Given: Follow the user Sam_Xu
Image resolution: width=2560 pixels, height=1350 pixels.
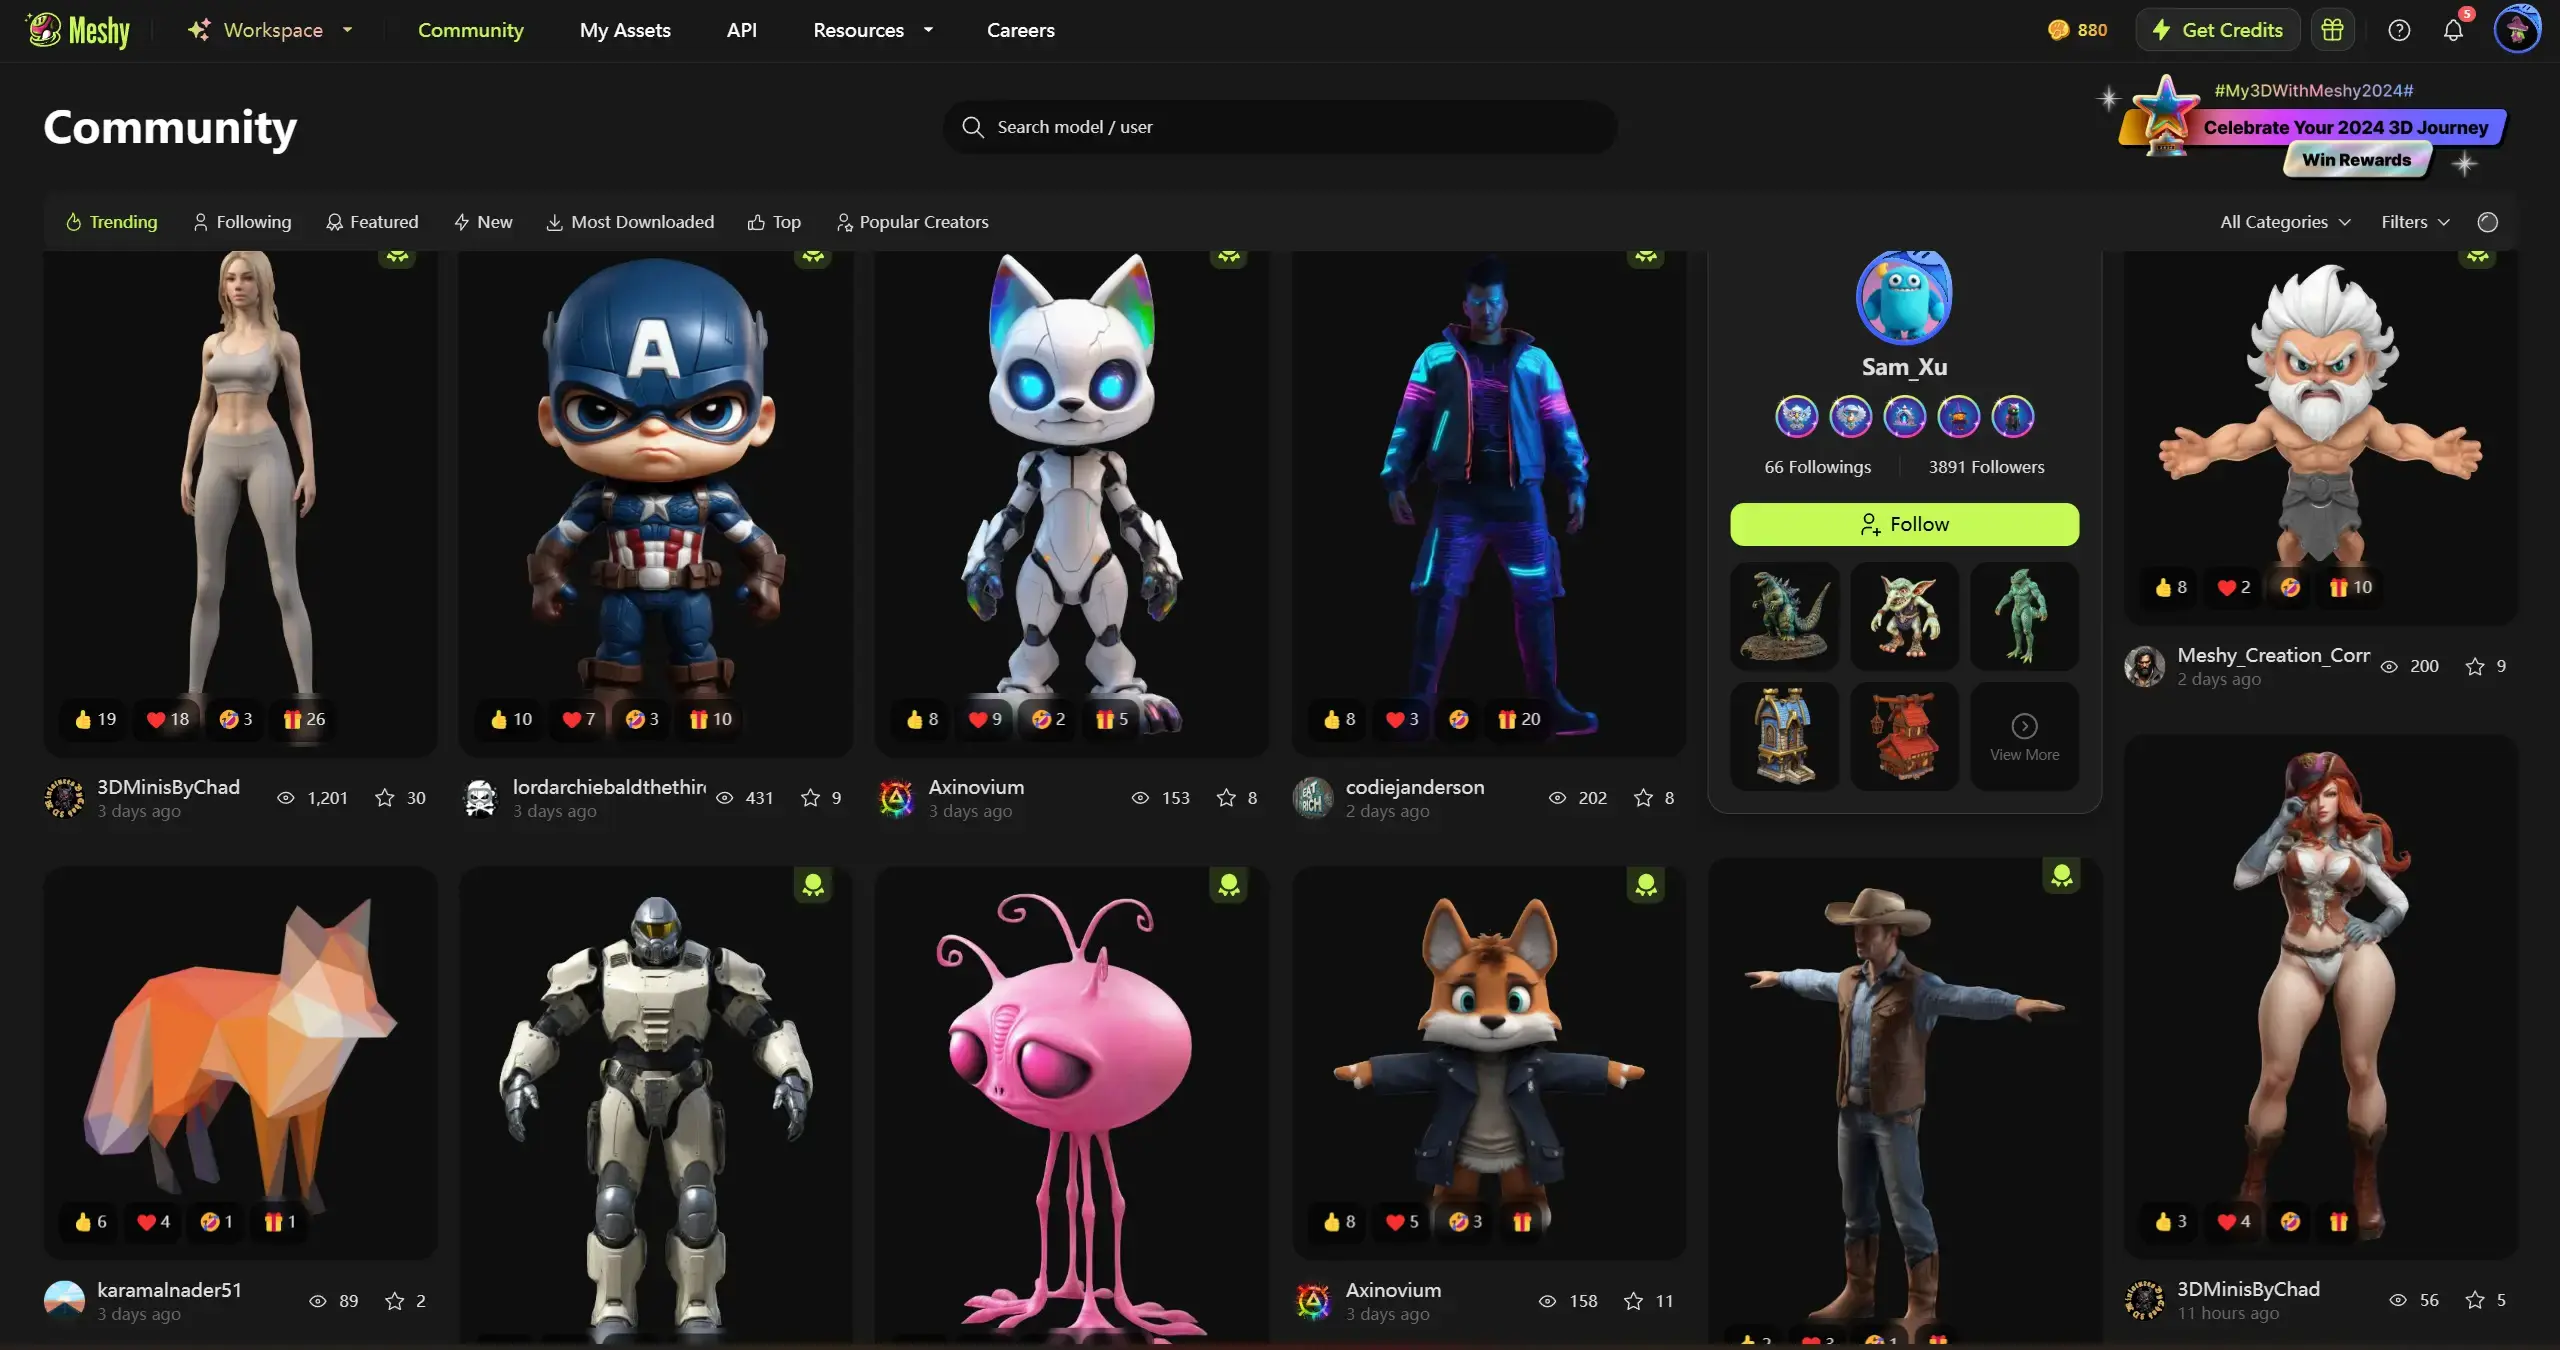Looking at the screenshot, I should [x=1904, y=524].
